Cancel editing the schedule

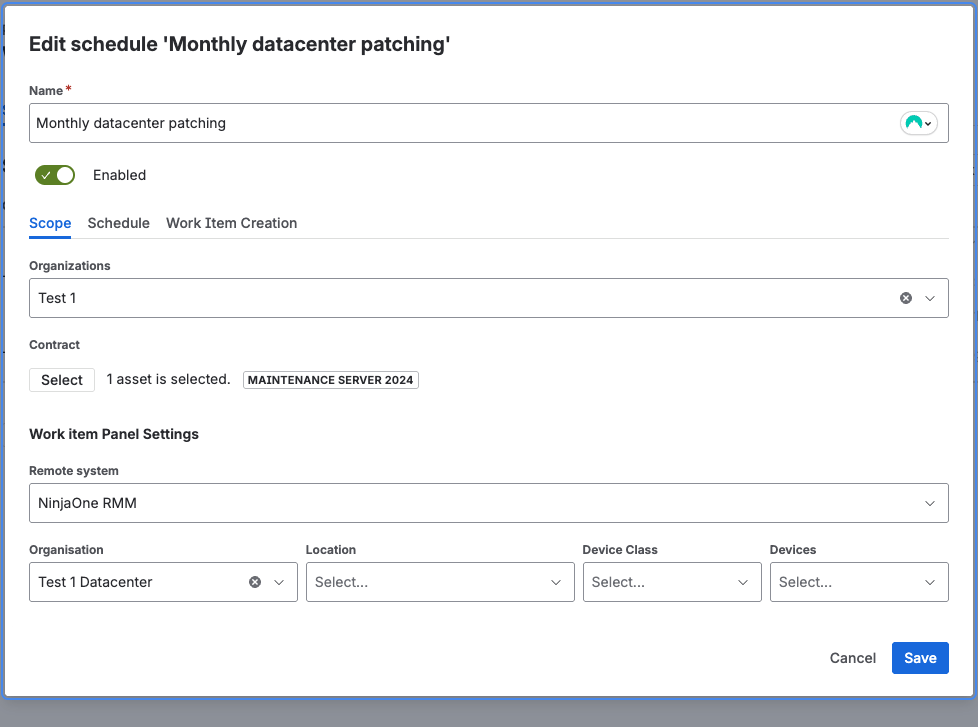(x=852, y=658)
